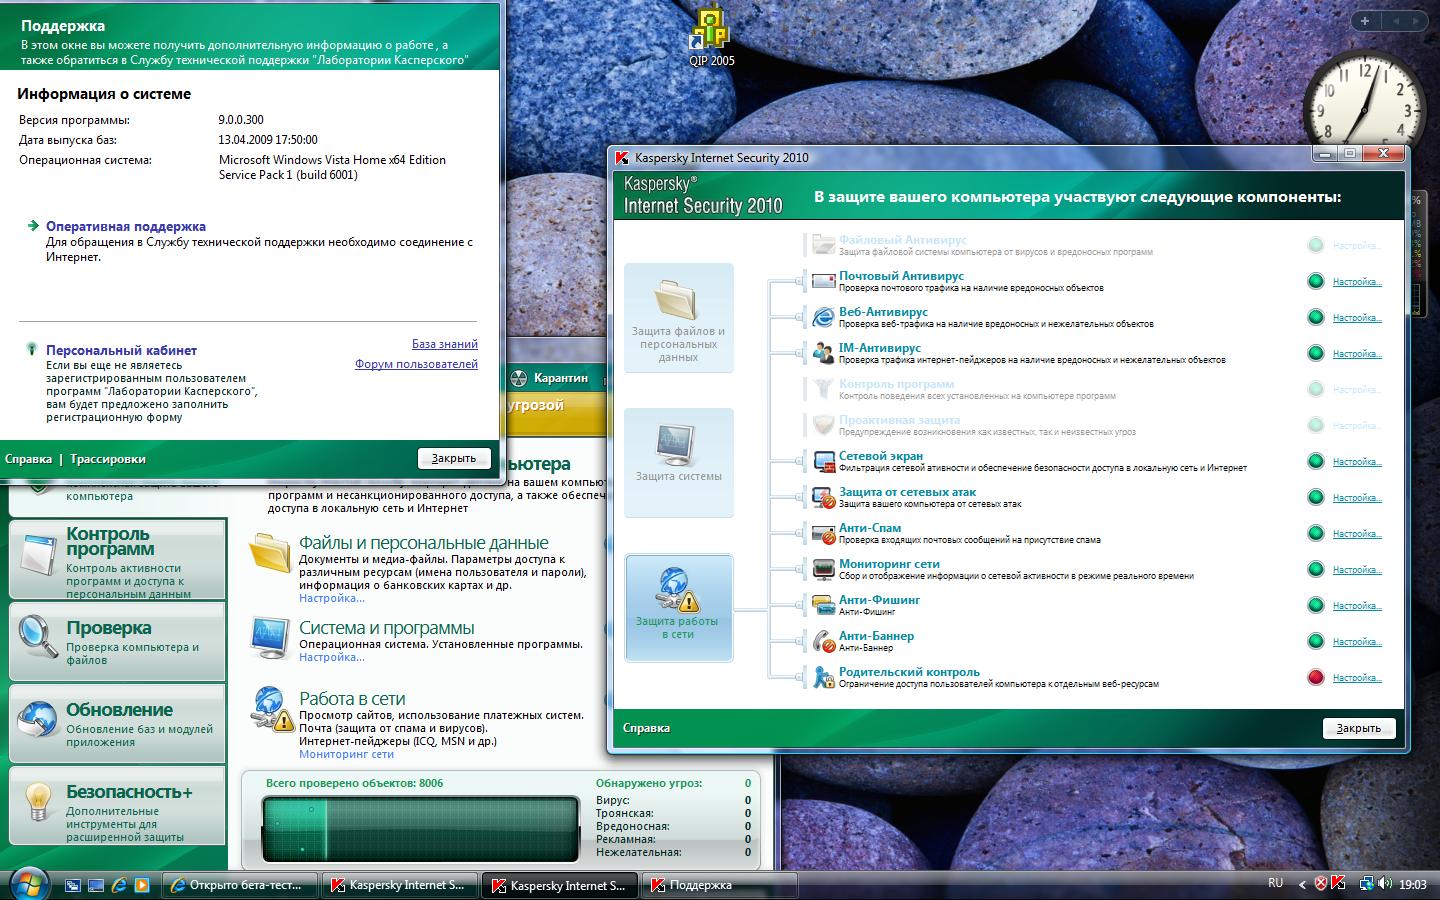The width and height of the screenshot is (1440, 900).
Task: Show hidden tray icons arrow
Action: 1302,884
